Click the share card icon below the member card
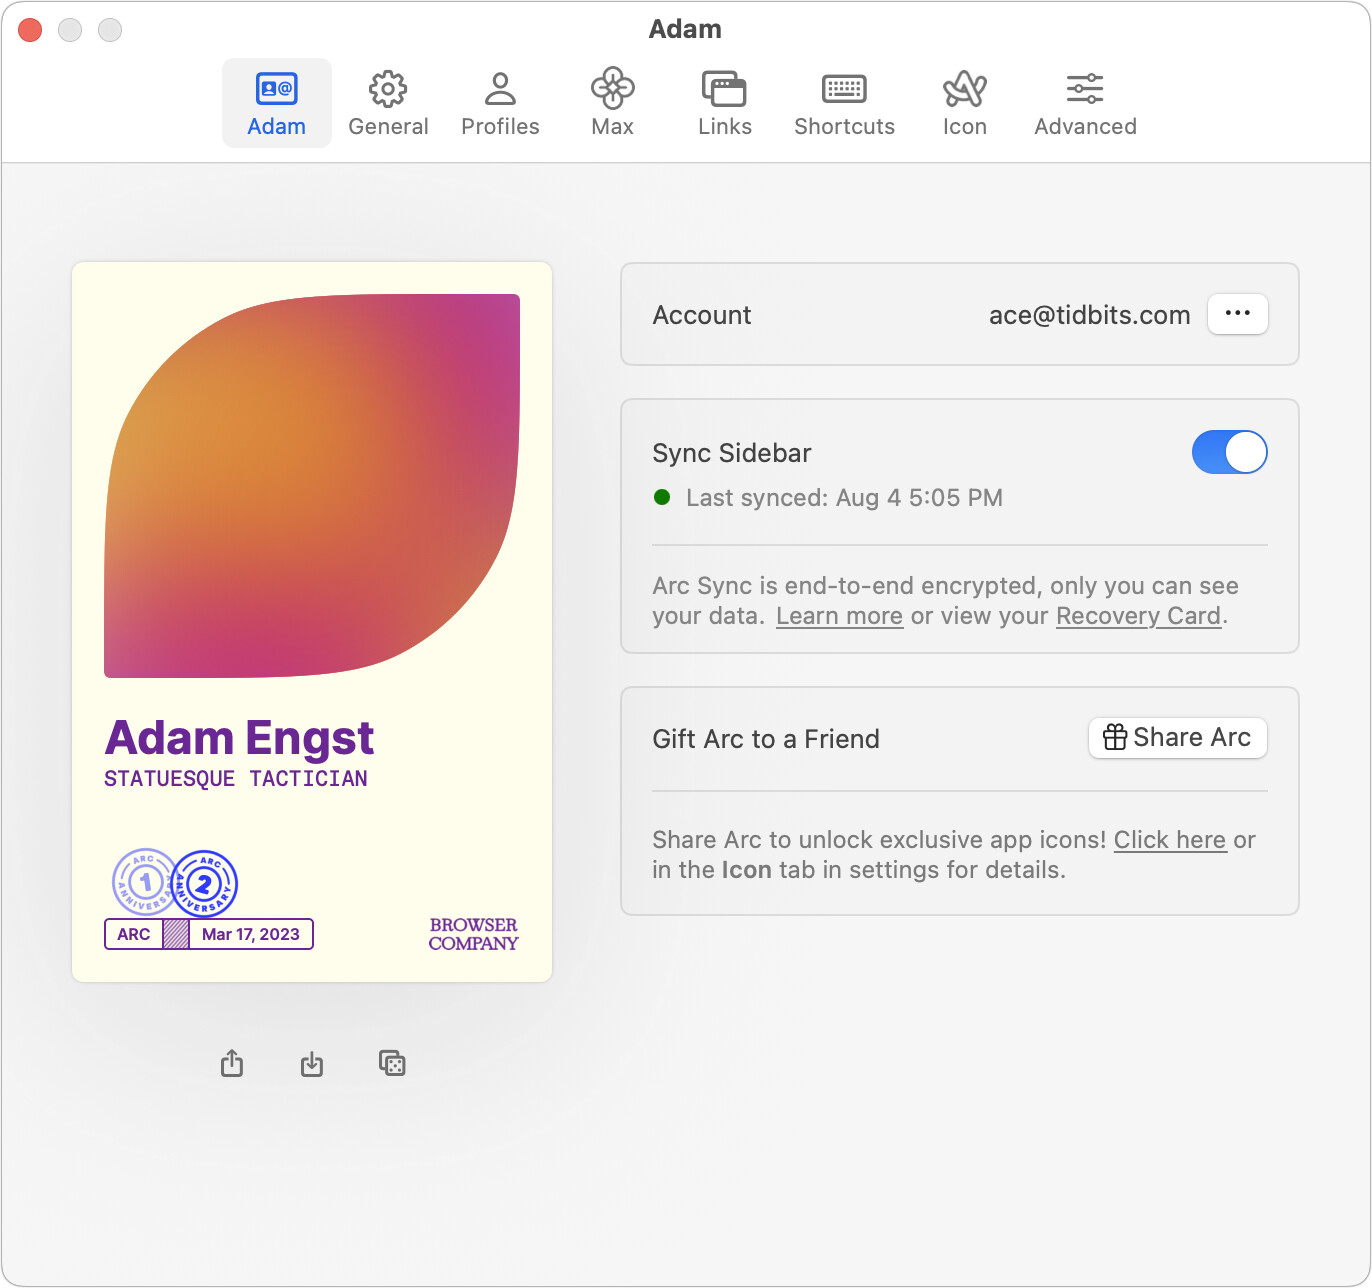This screenshot has height=1288, width=1372. 232,1063
